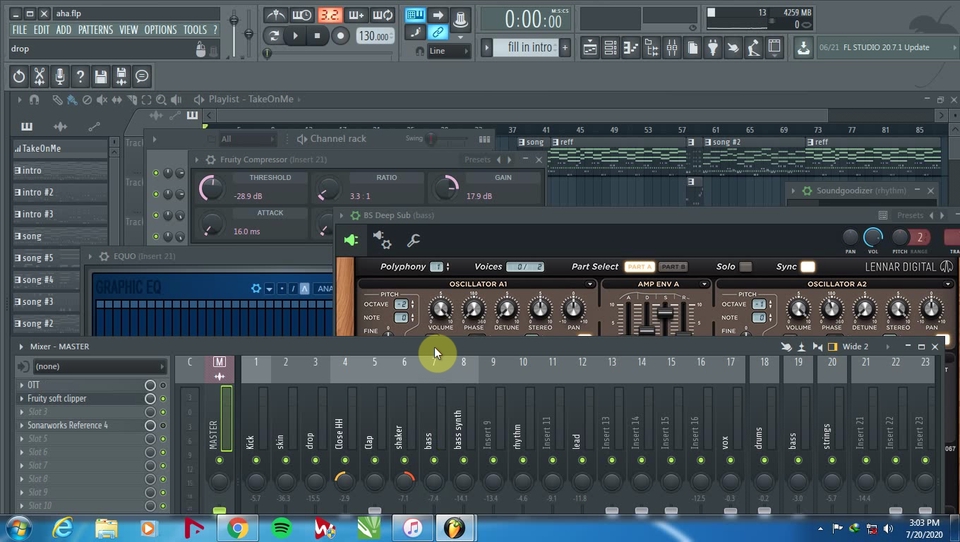Toggle Fruity soft clipper enable LED
The image size is (960, 542).
pyautogui.click(x=163, y=399)
